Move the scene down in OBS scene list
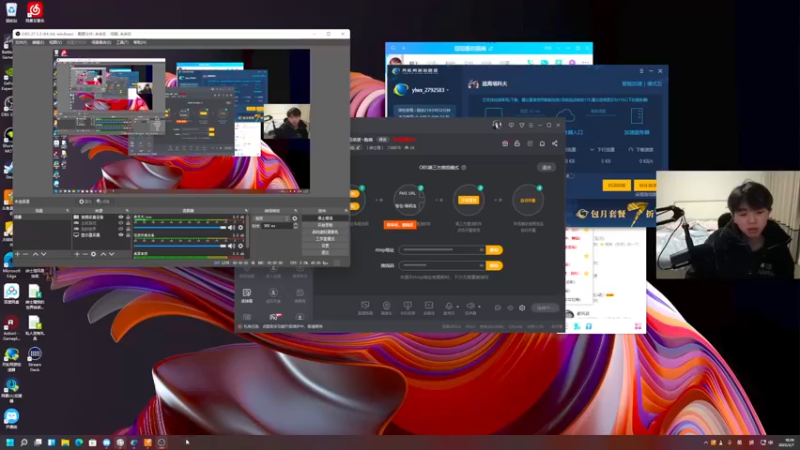The height and width of the screenshot is (450, 800). click(43, 254)
